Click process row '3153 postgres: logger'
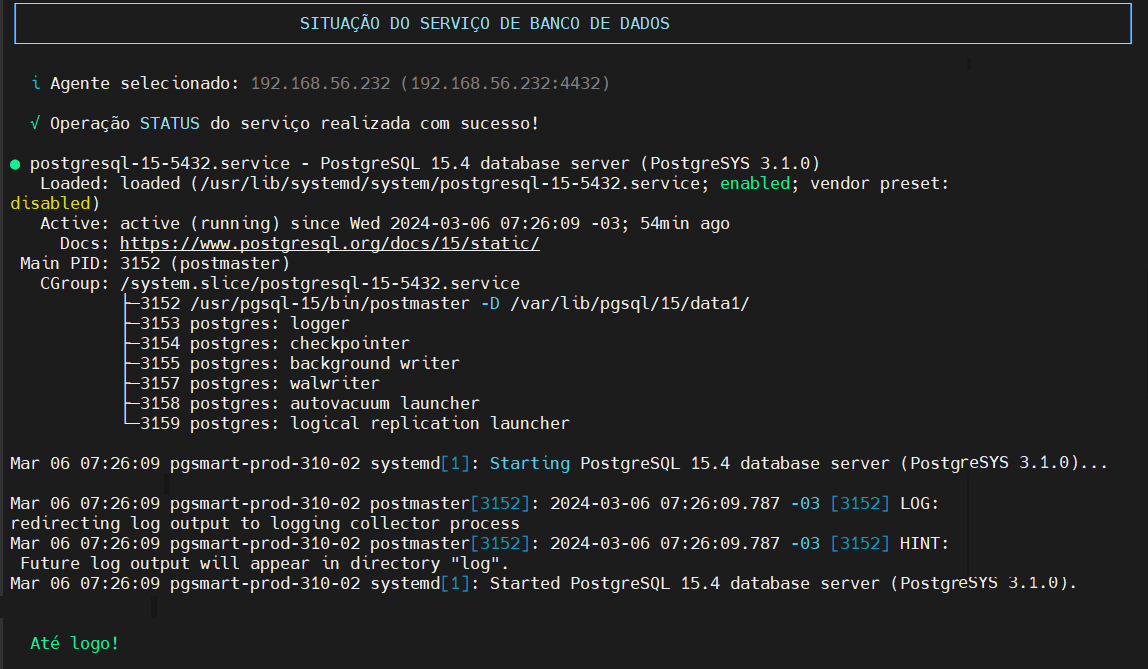The image size is (1148, 669). [x=245, y=324]
